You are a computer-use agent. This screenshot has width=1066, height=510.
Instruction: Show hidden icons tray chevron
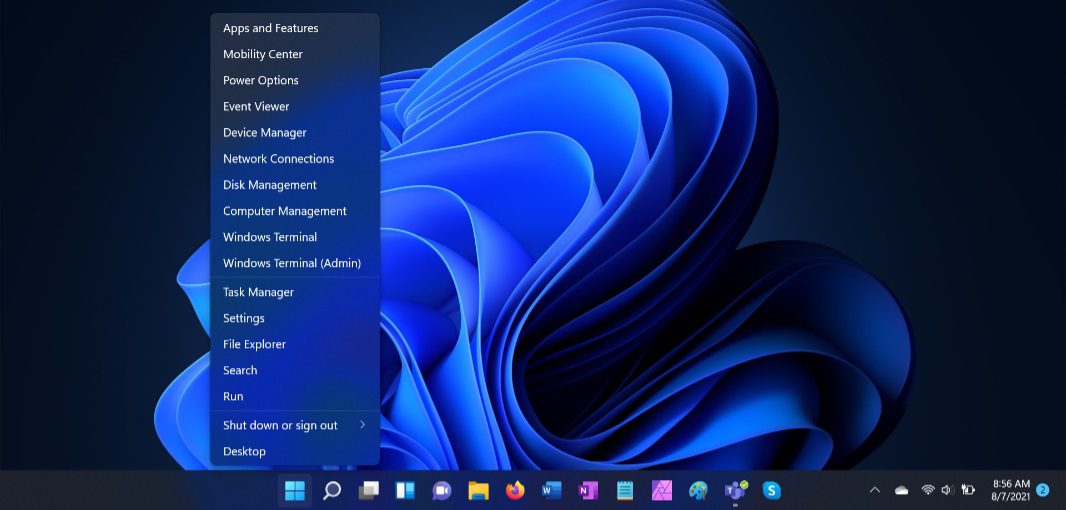coord(875,490)
